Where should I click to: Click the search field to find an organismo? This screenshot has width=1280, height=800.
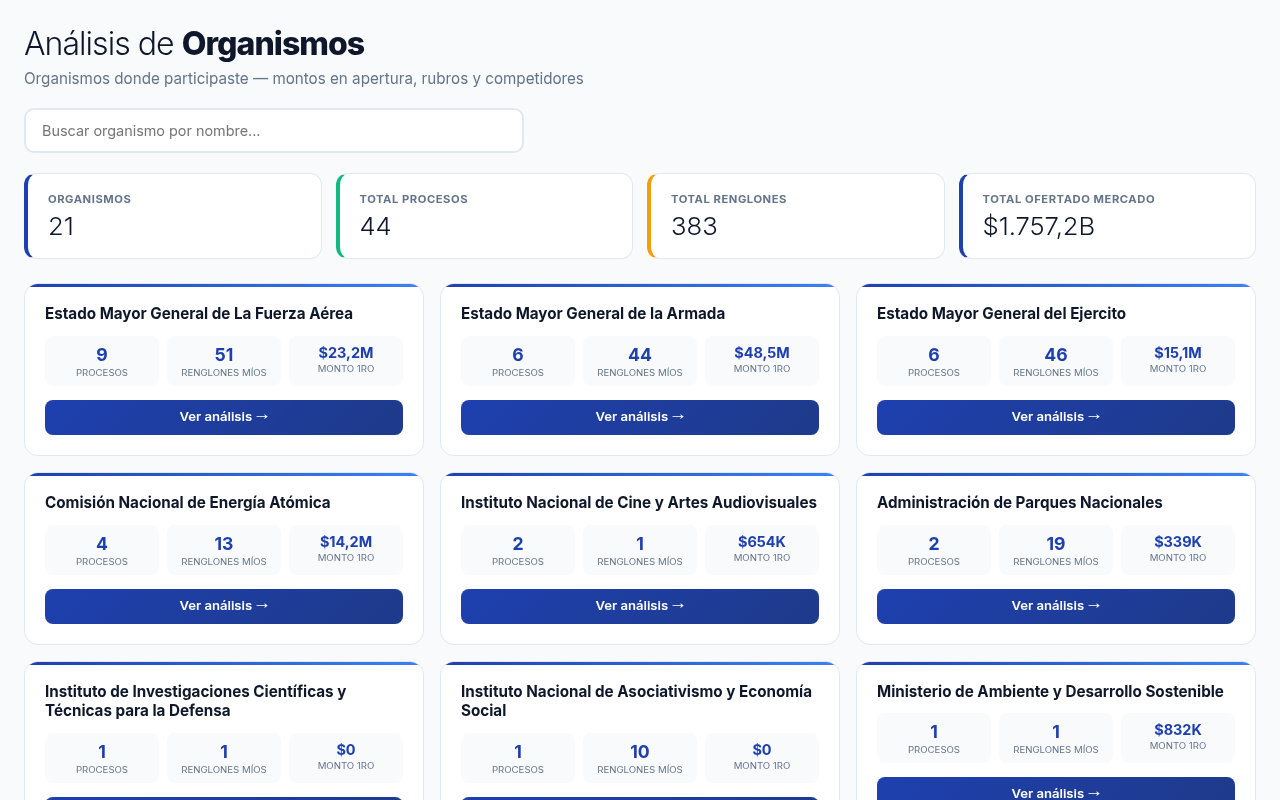(273, 130)
